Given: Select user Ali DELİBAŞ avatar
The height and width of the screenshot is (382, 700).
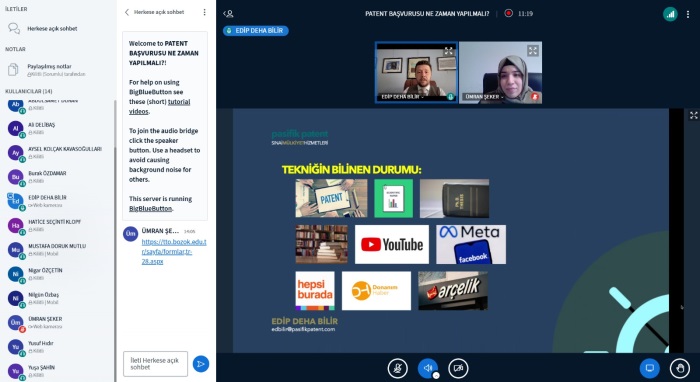Looking at the screenshot, I should [16, 129].
